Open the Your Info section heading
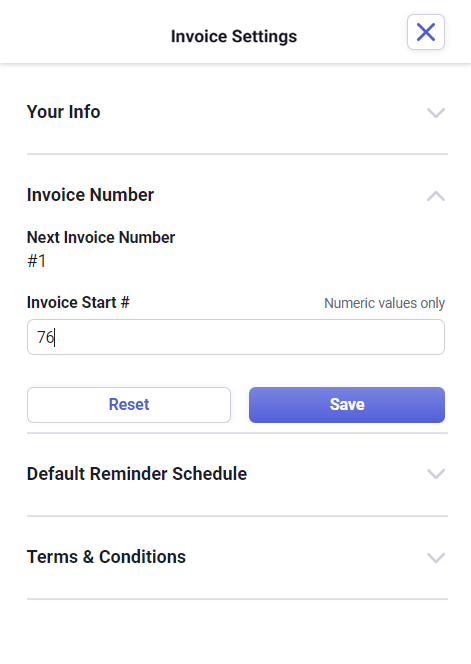 click(64, 112)
